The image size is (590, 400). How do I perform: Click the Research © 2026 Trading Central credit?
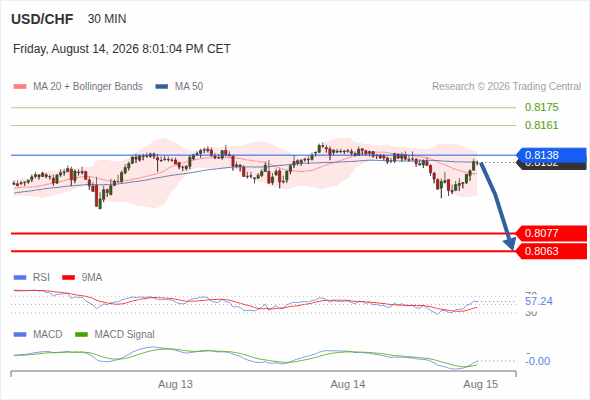click(x=506, y=87)
